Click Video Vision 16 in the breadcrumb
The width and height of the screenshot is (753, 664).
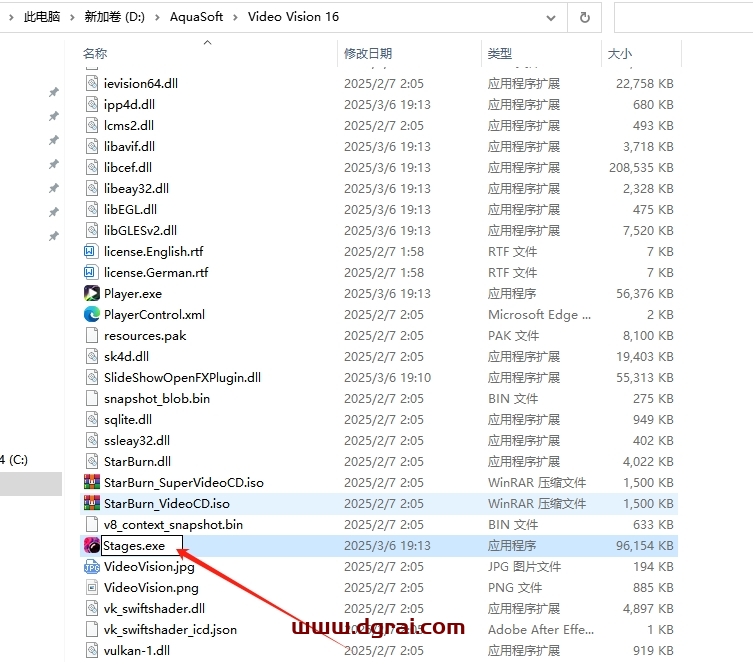pyautogui.click(x=293, y=17)
